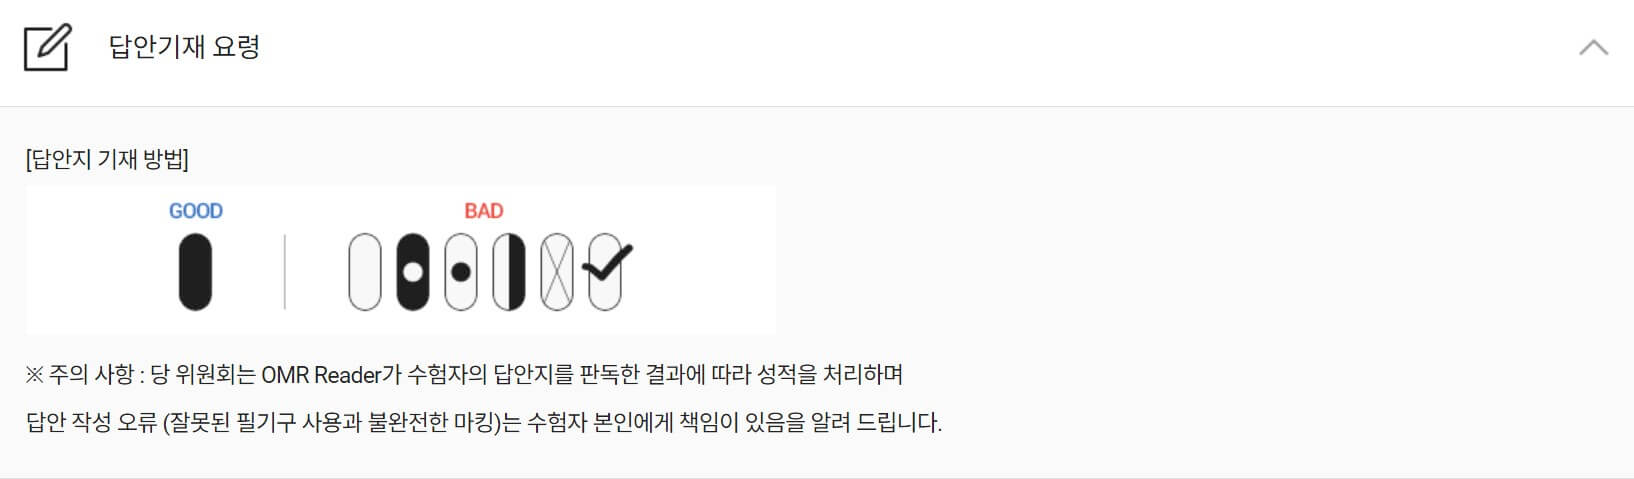Click the ※ 주의 사항 notice line
The height and width of the screenshot is (479, 1634).
coord(464,375)
